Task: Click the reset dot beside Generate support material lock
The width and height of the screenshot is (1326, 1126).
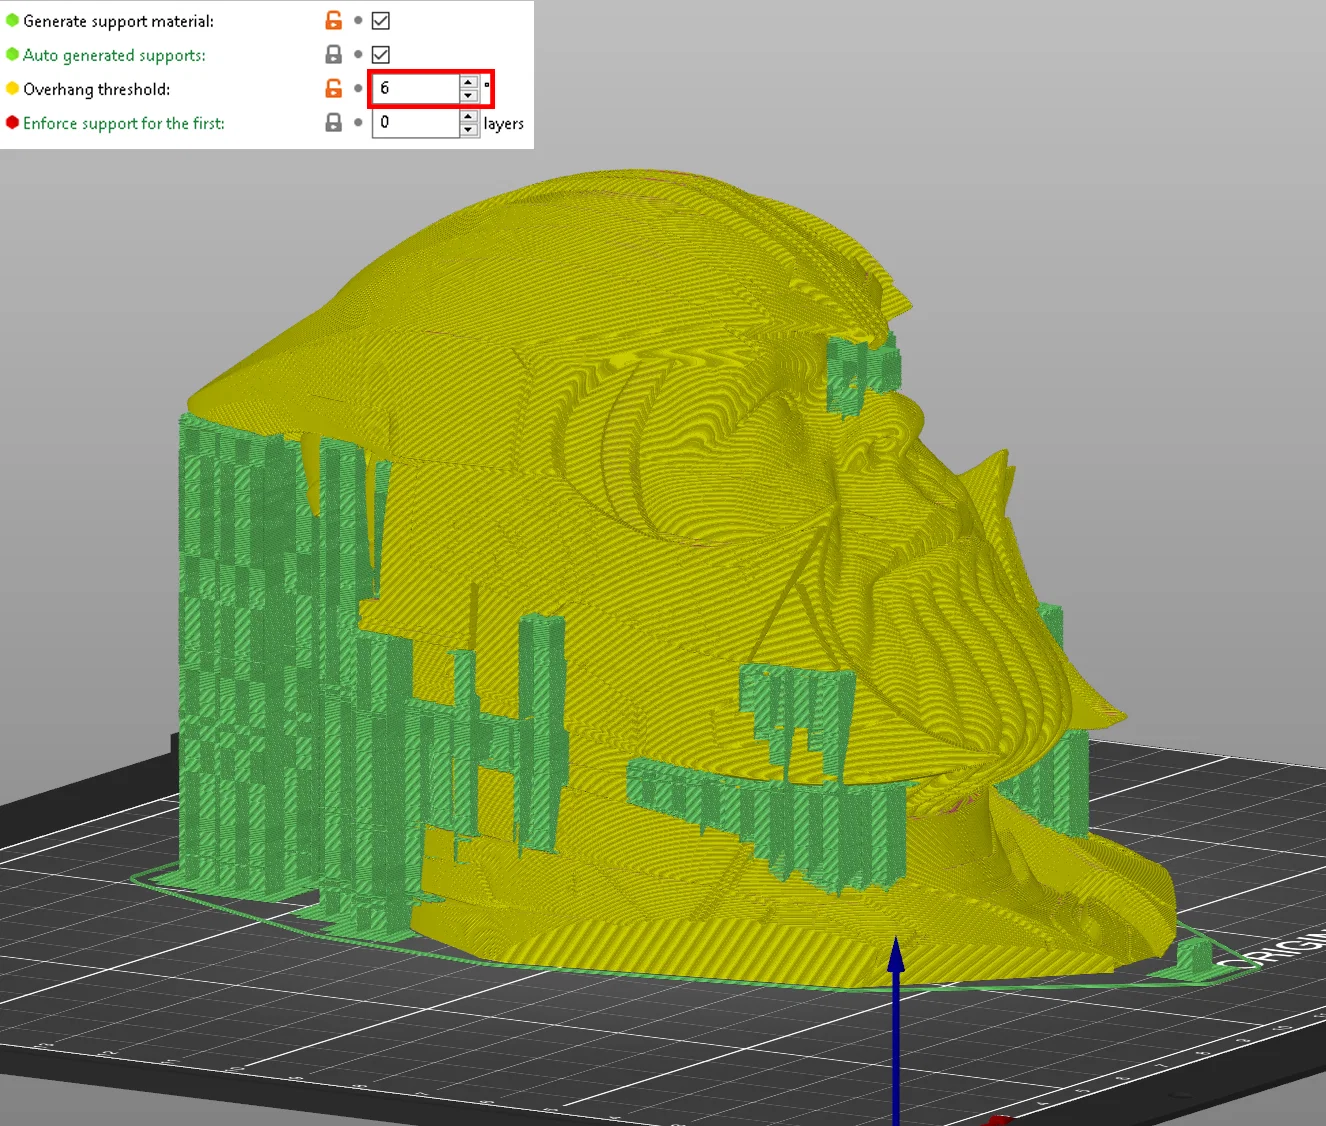Action: point(358,20)
